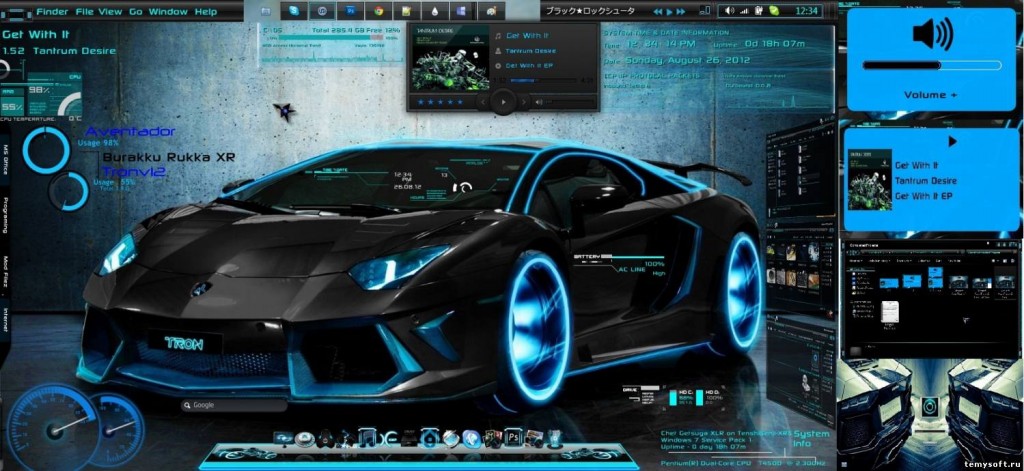Open the Finder menu

coord(52,12)
